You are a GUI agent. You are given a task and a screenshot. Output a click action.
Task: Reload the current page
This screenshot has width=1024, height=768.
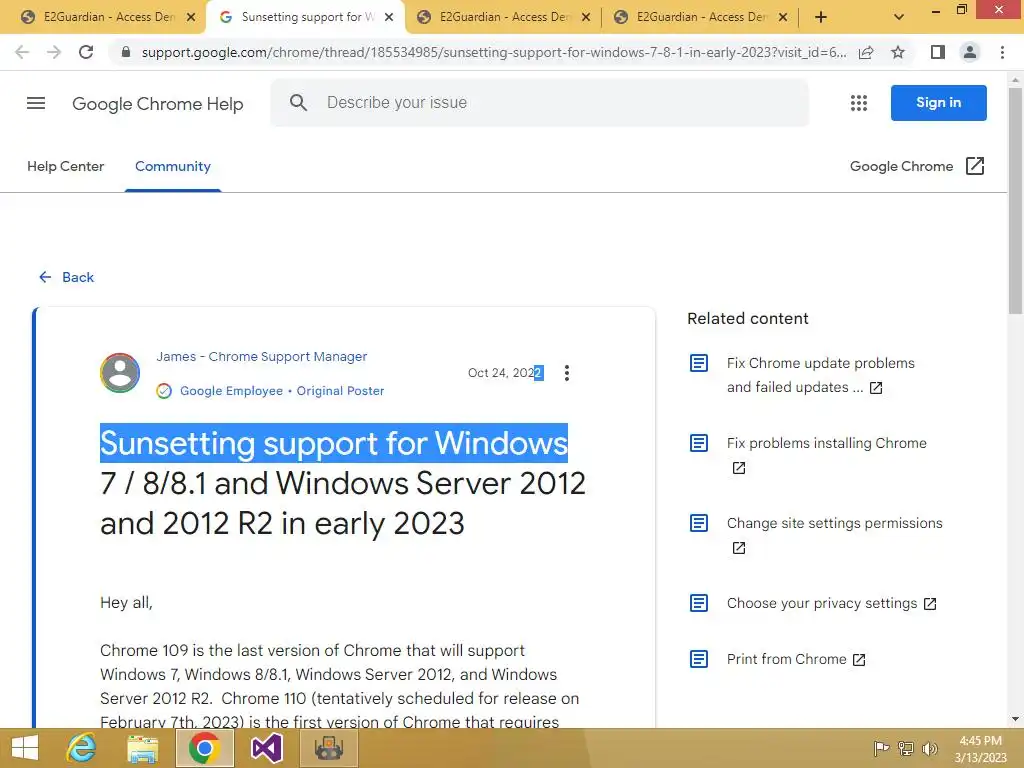pos(86,52)
